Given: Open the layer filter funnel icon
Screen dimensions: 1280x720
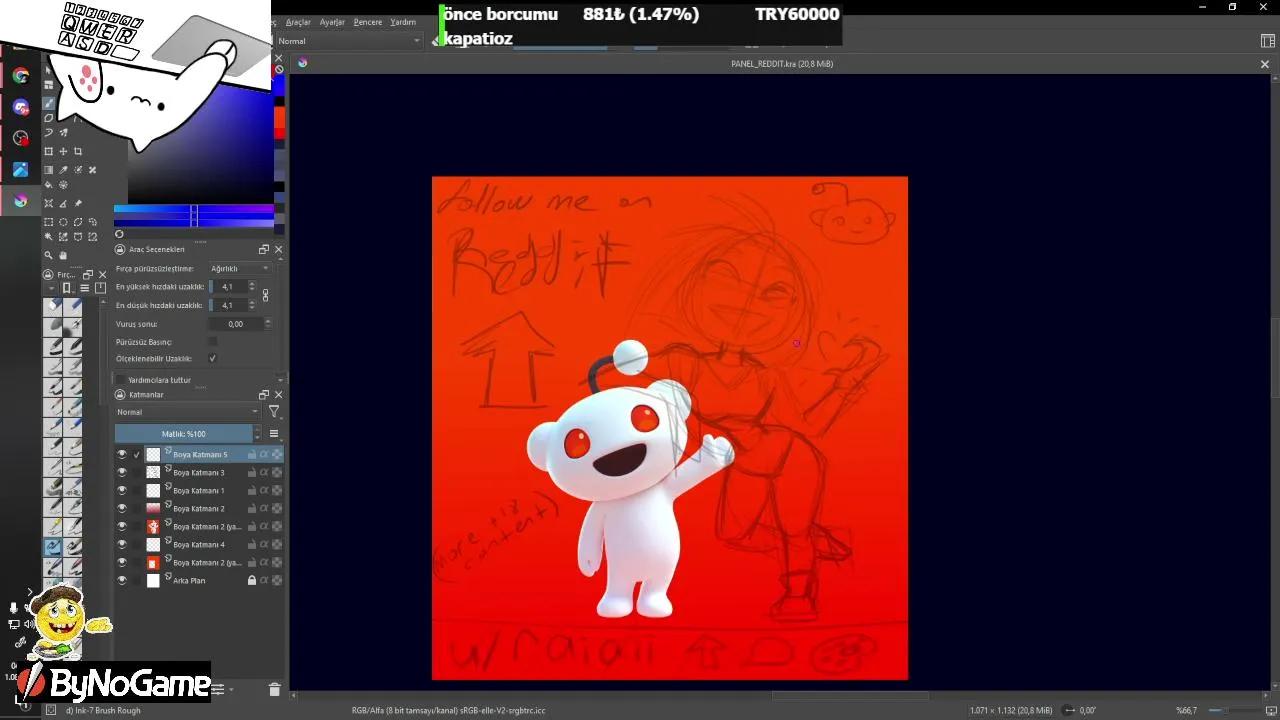Looking at the screenshot, I should point(274,412).
